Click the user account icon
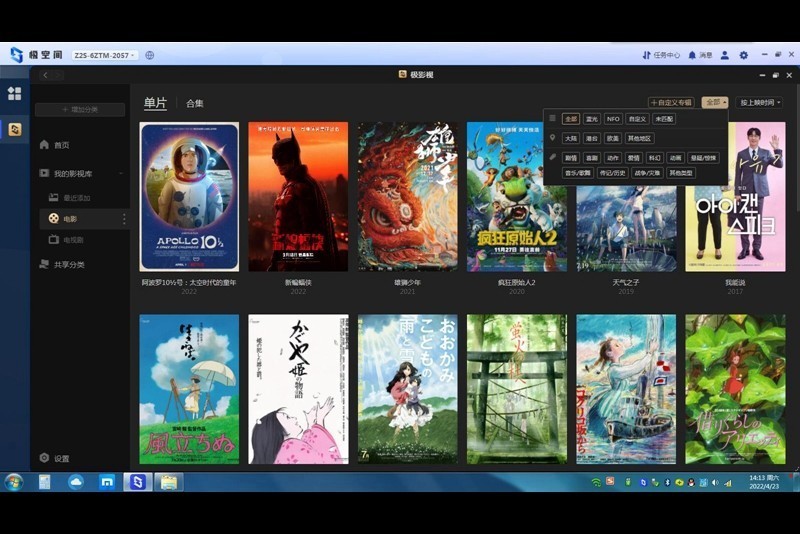The height and width of the screenshot is (534, 800). pos(725,55)
